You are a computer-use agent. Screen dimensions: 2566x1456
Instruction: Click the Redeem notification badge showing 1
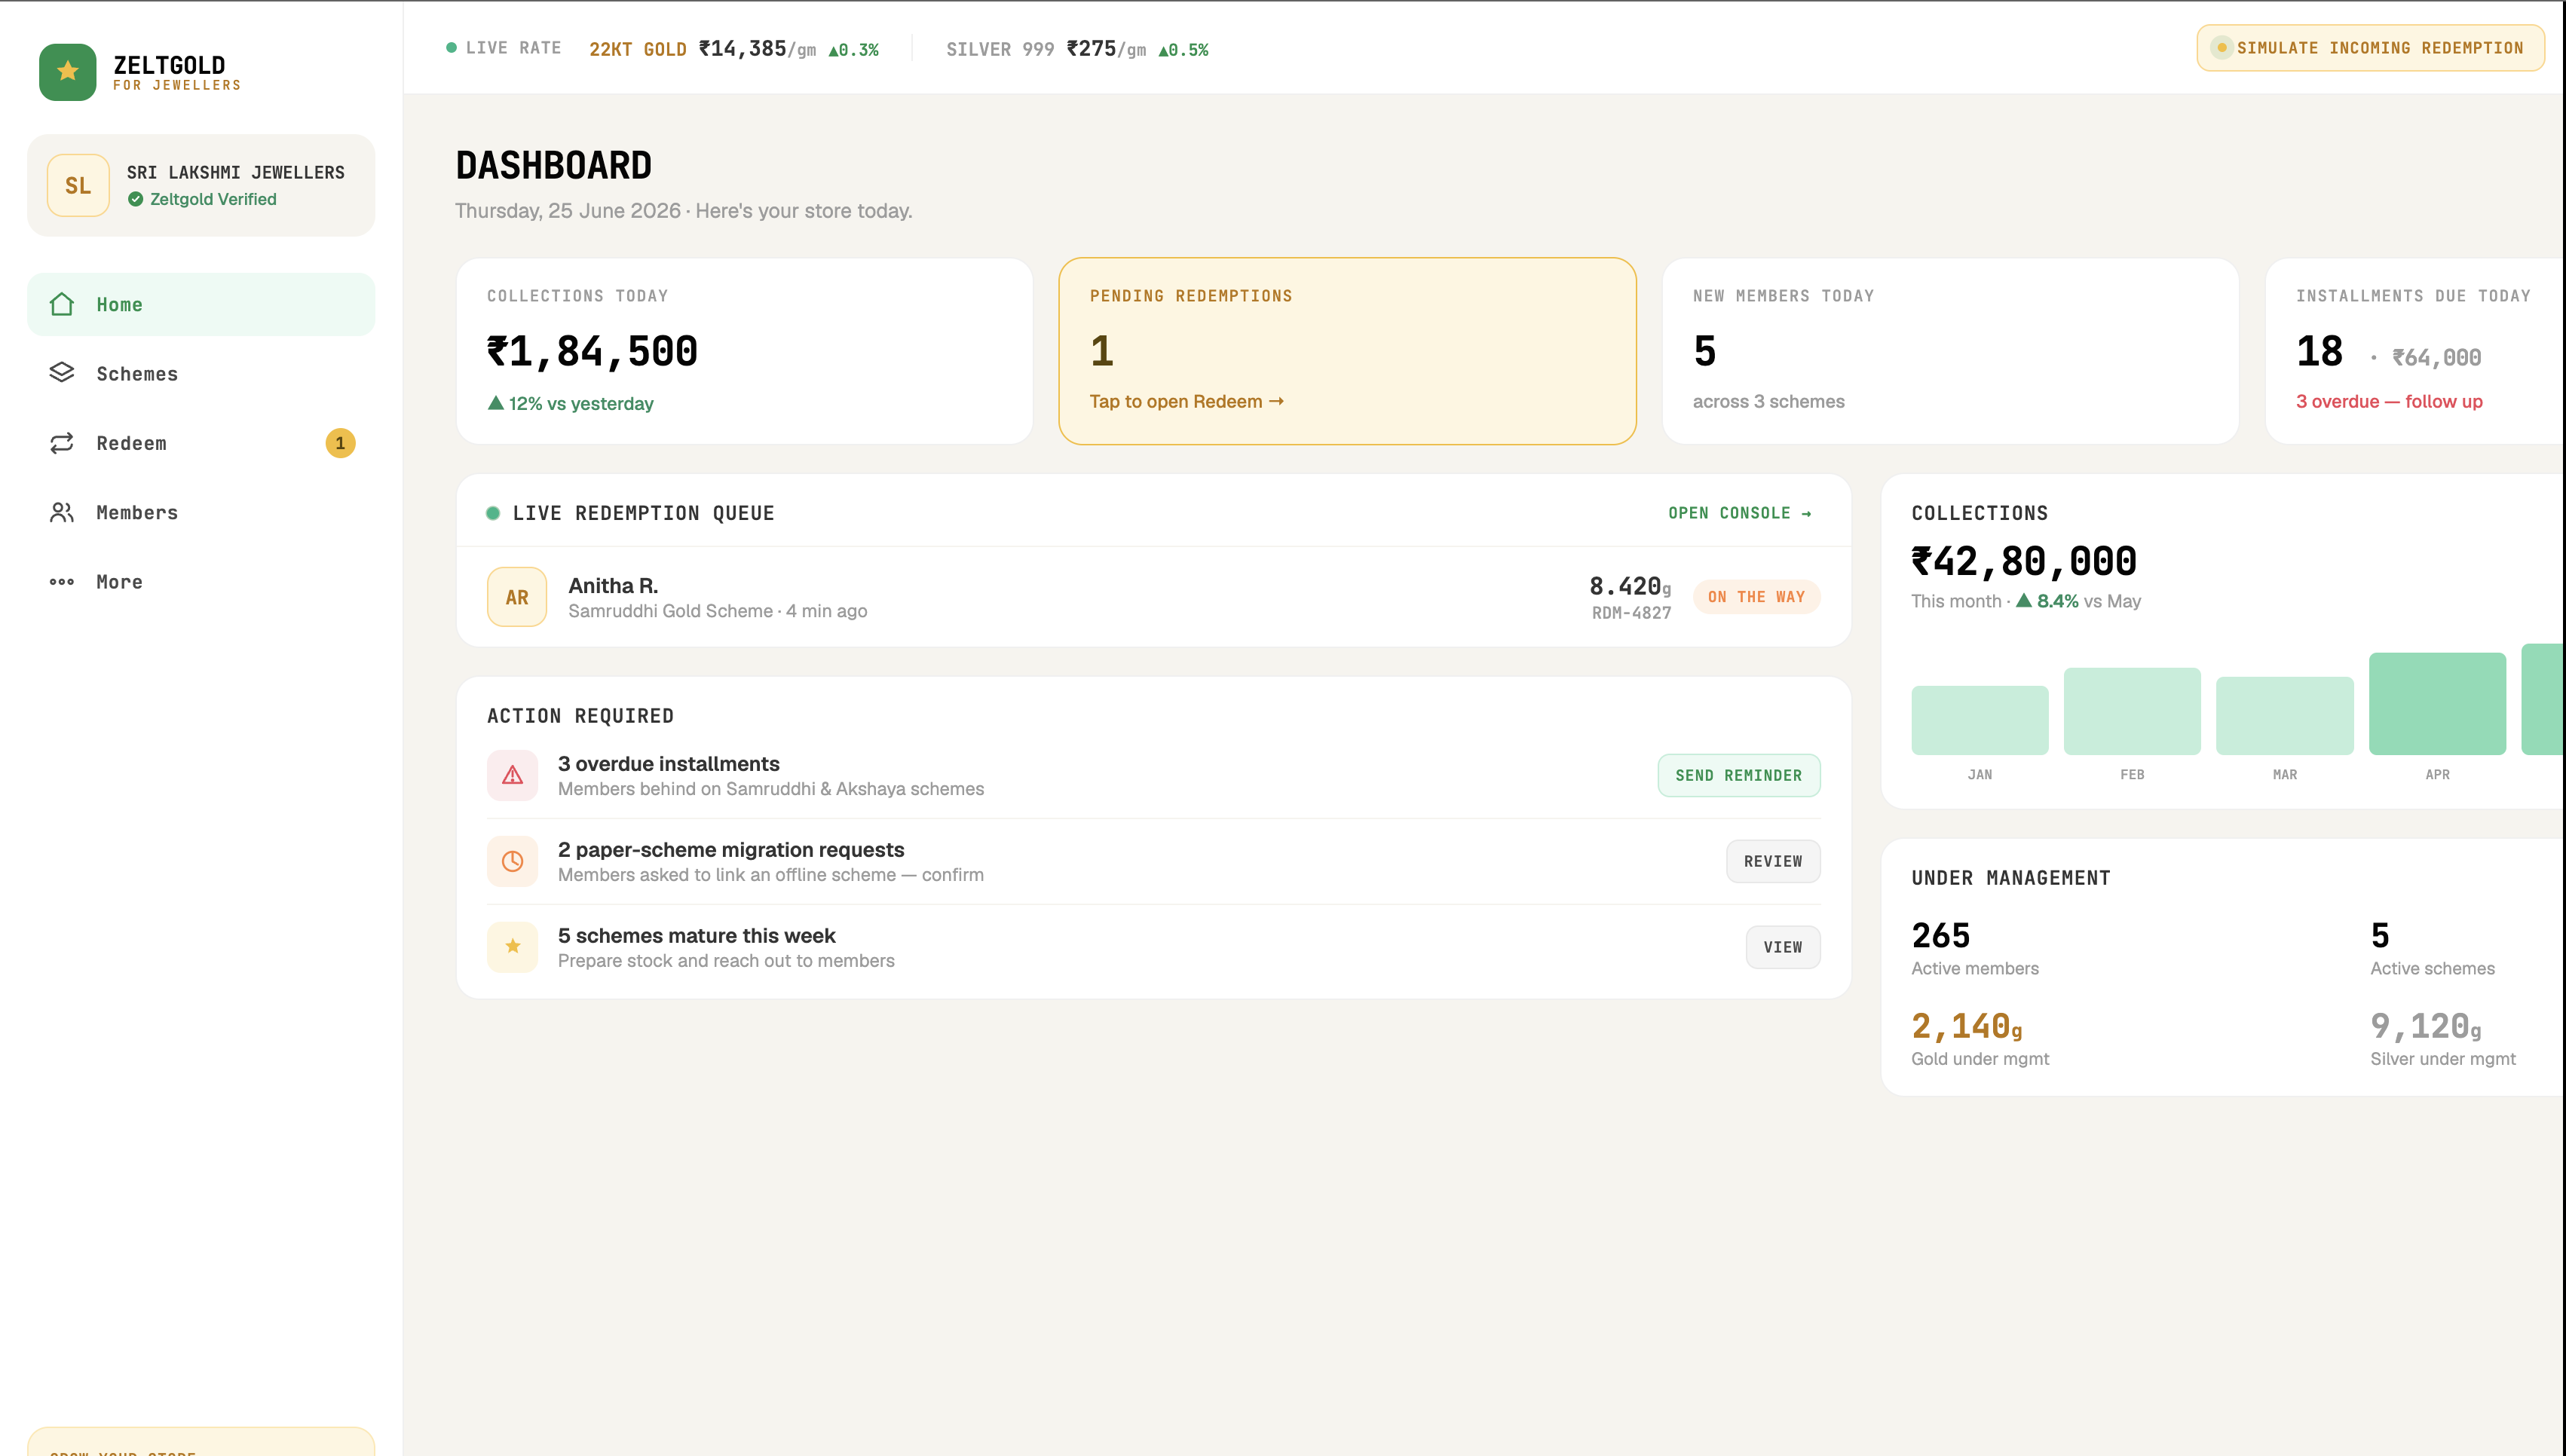click(x=340, y=443)
